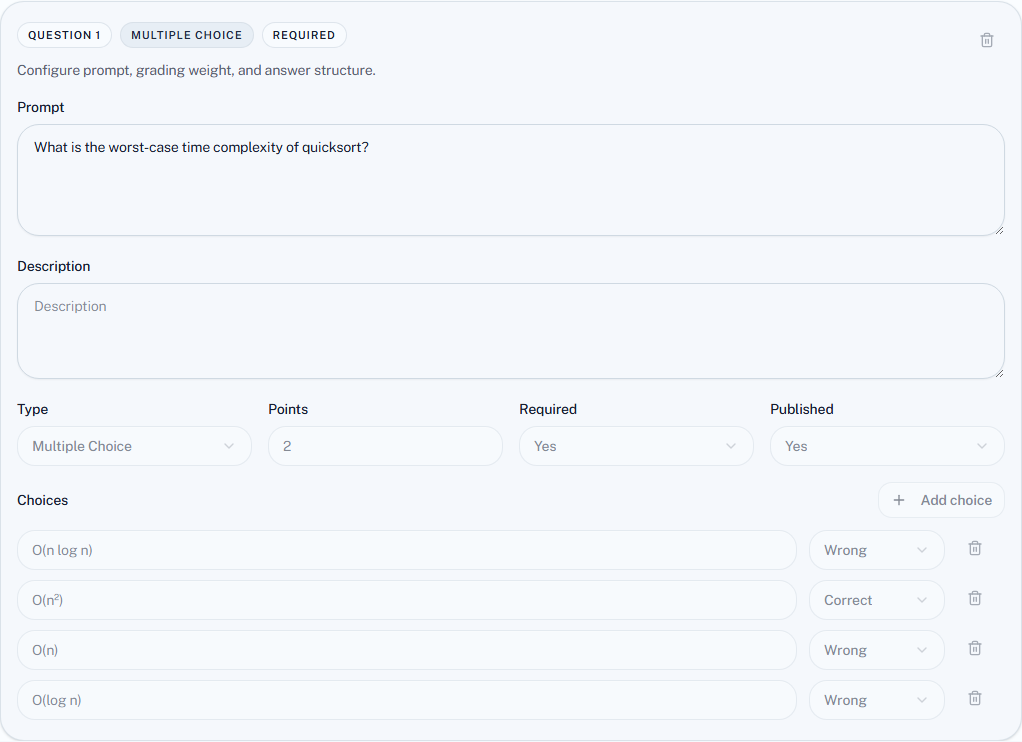Remove the O(log n) choice
The height and width of the screenshot is (742, 1022).
click(x=974, y=698)
